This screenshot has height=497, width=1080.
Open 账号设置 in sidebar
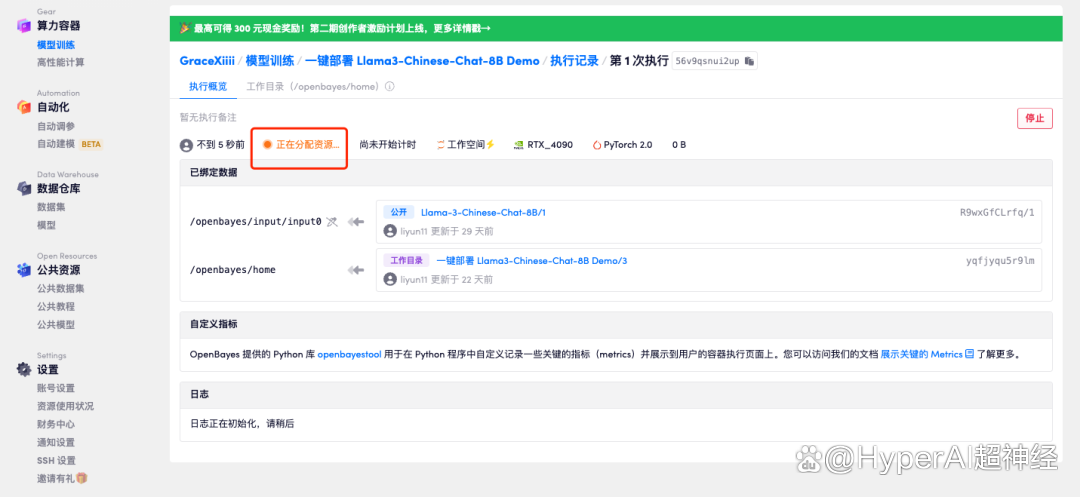point(56,388)
